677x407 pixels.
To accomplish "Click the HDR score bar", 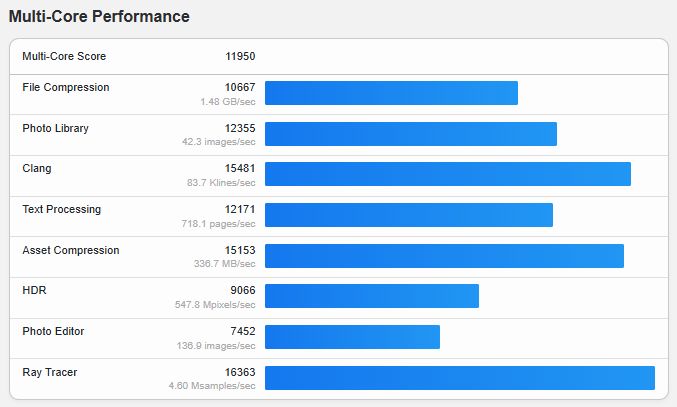I will [372, 296].
